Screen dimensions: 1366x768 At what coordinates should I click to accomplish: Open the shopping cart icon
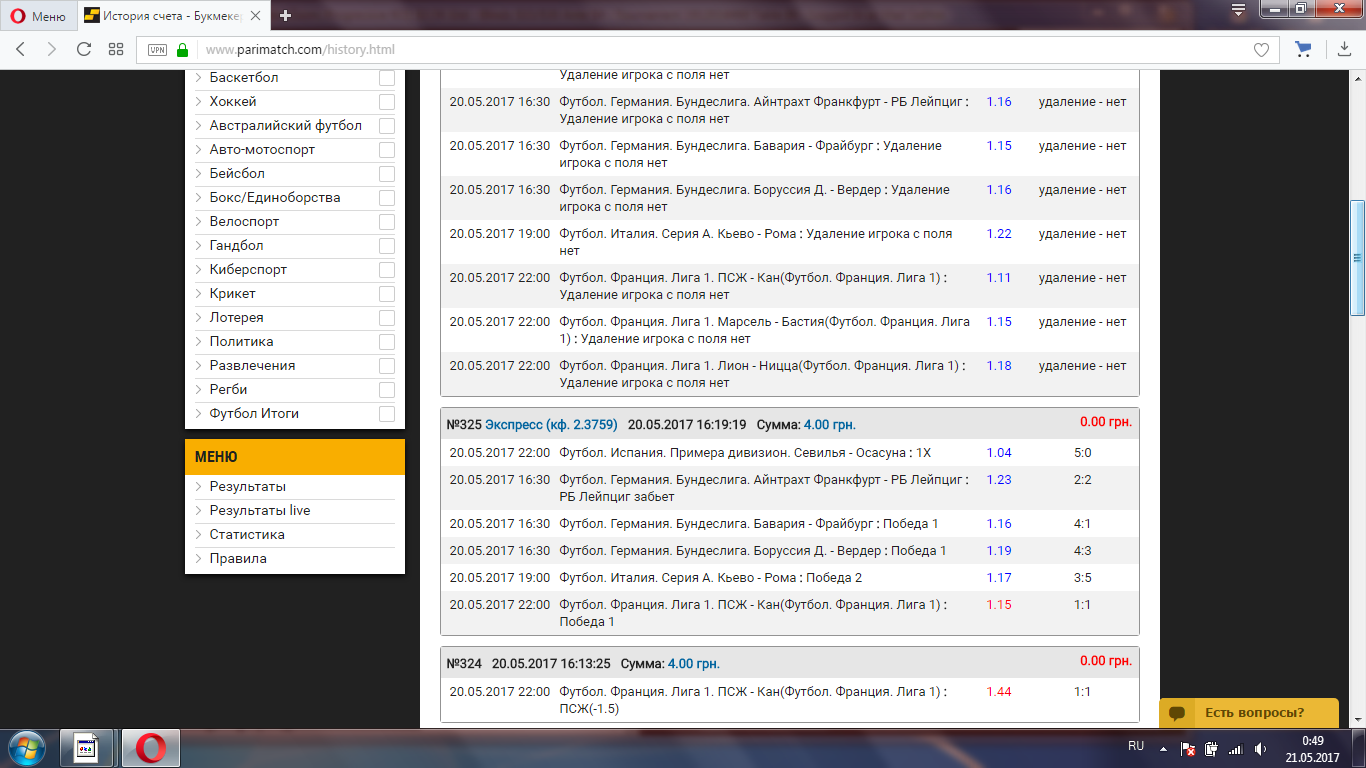(1303, 50)
